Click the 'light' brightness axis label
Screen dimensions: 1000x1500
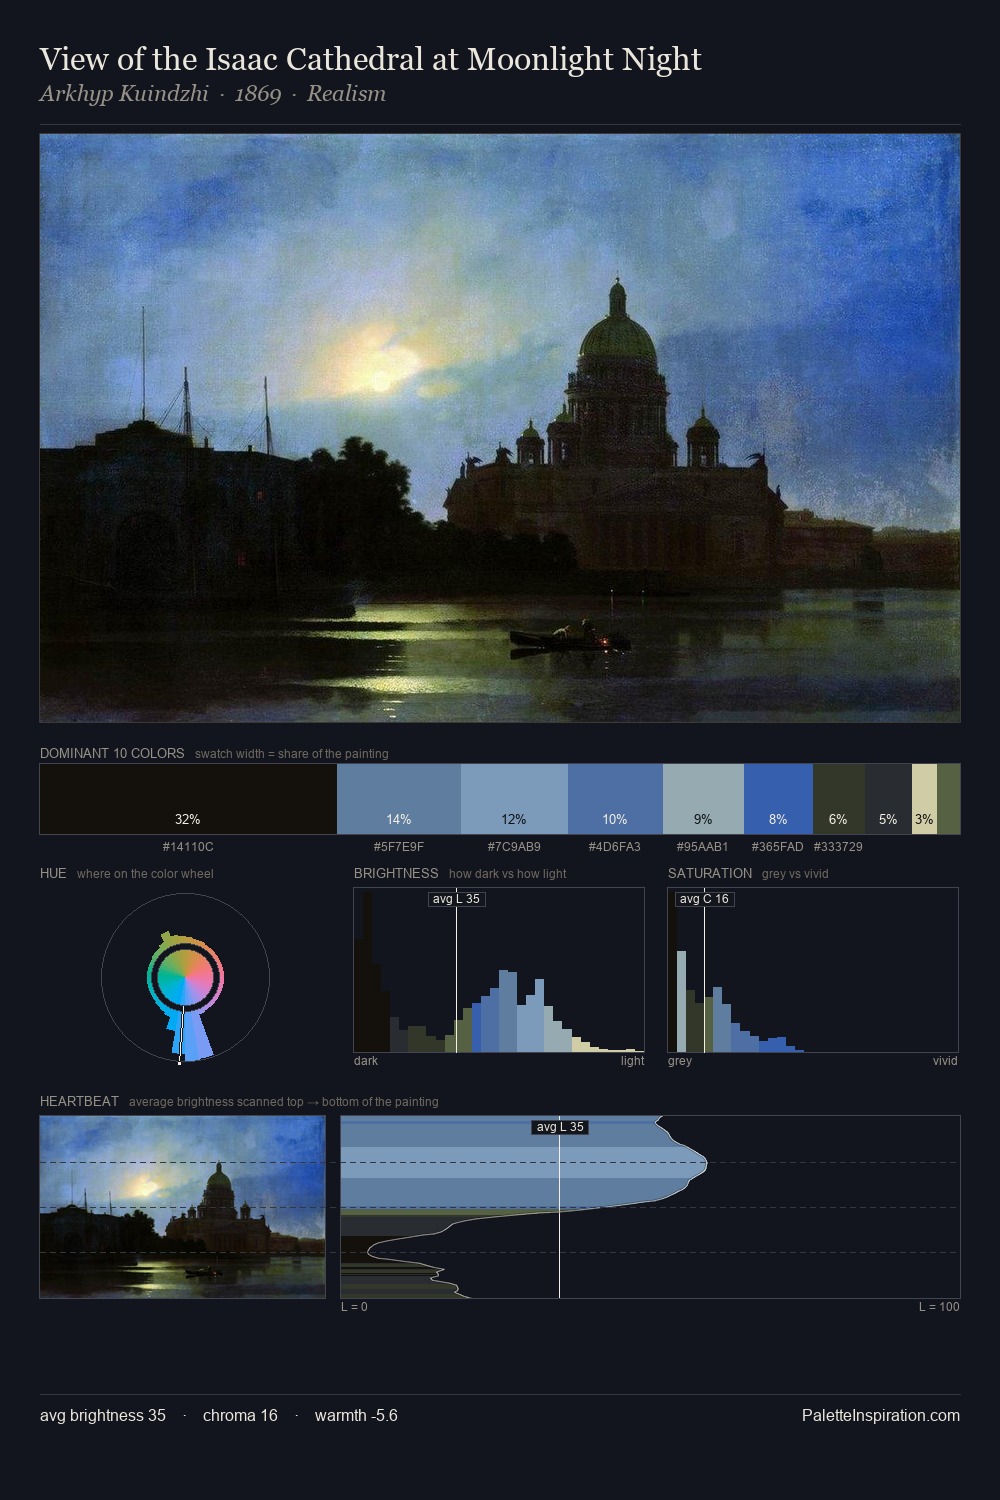click(632, 1061)
